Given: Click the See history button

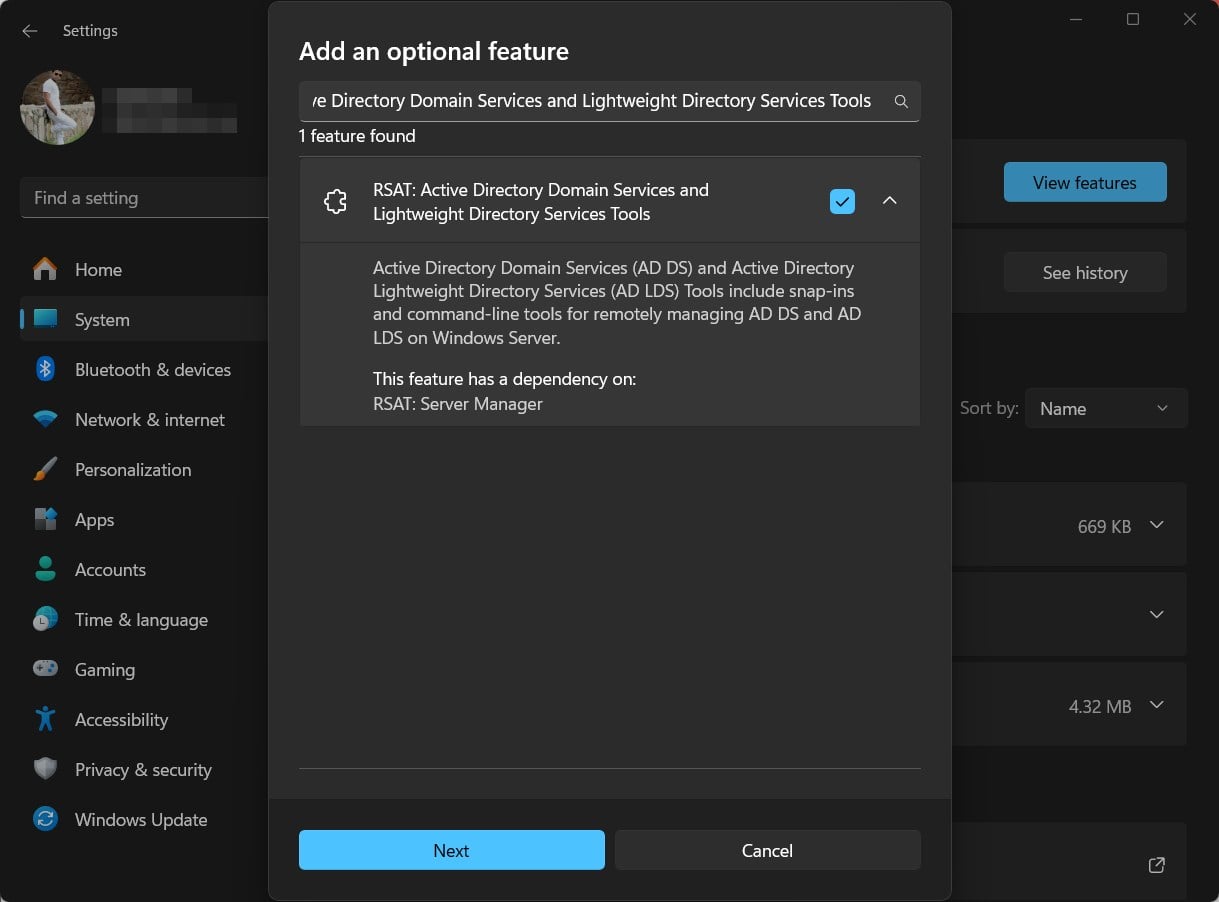Looking at the screenshot, I should coord(1085,272).
